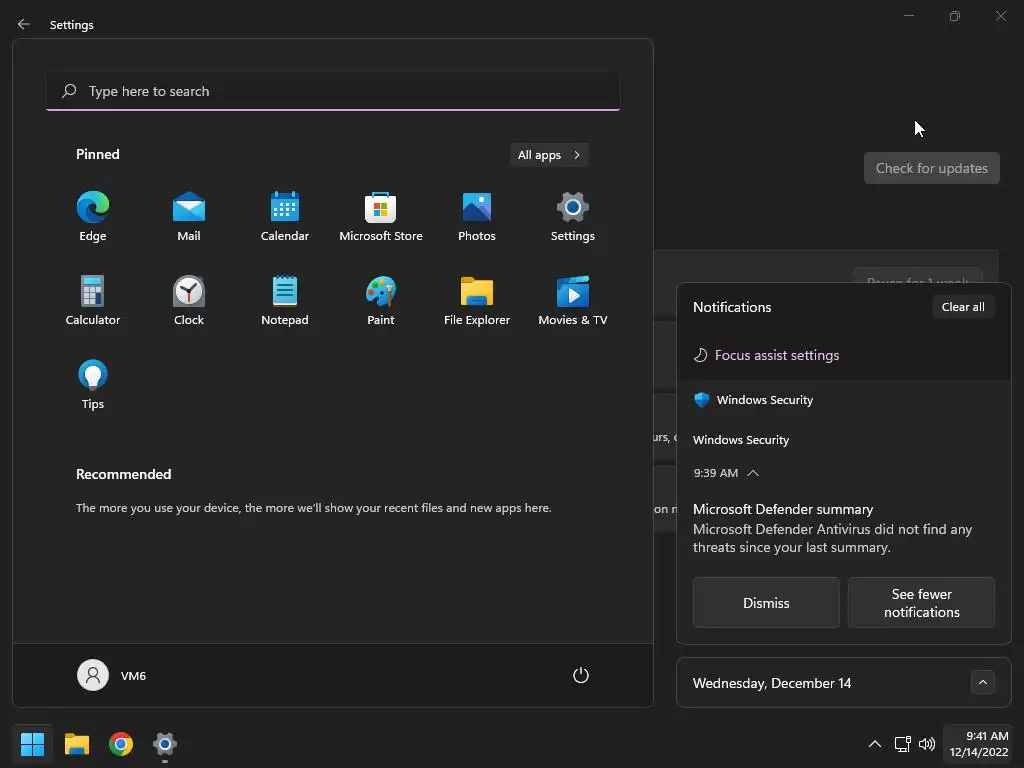Viewport: 1024px width, 768px height.
Task: Launch Movies & TV
Action: click(x=573, y=300)
